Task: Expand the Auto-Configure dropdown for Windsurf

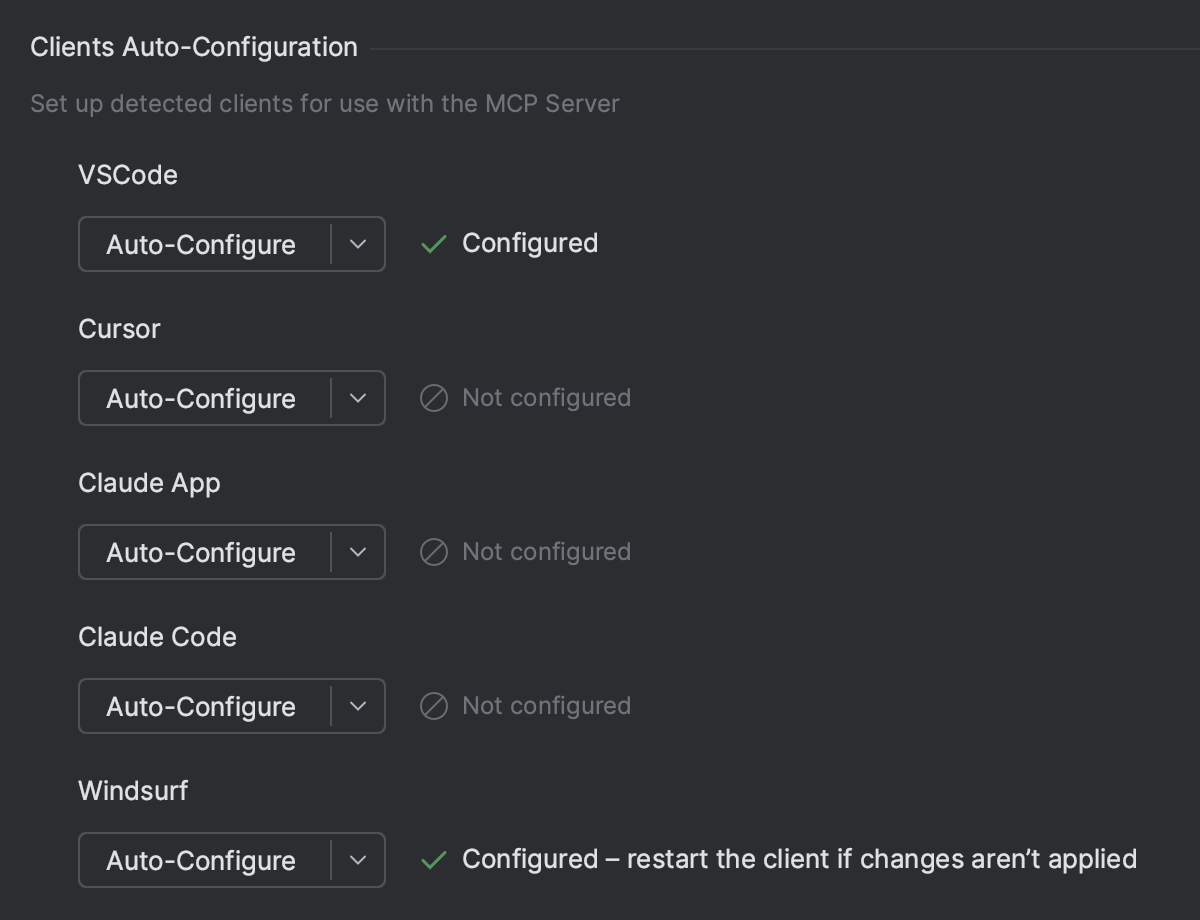Action: [358, 860]
